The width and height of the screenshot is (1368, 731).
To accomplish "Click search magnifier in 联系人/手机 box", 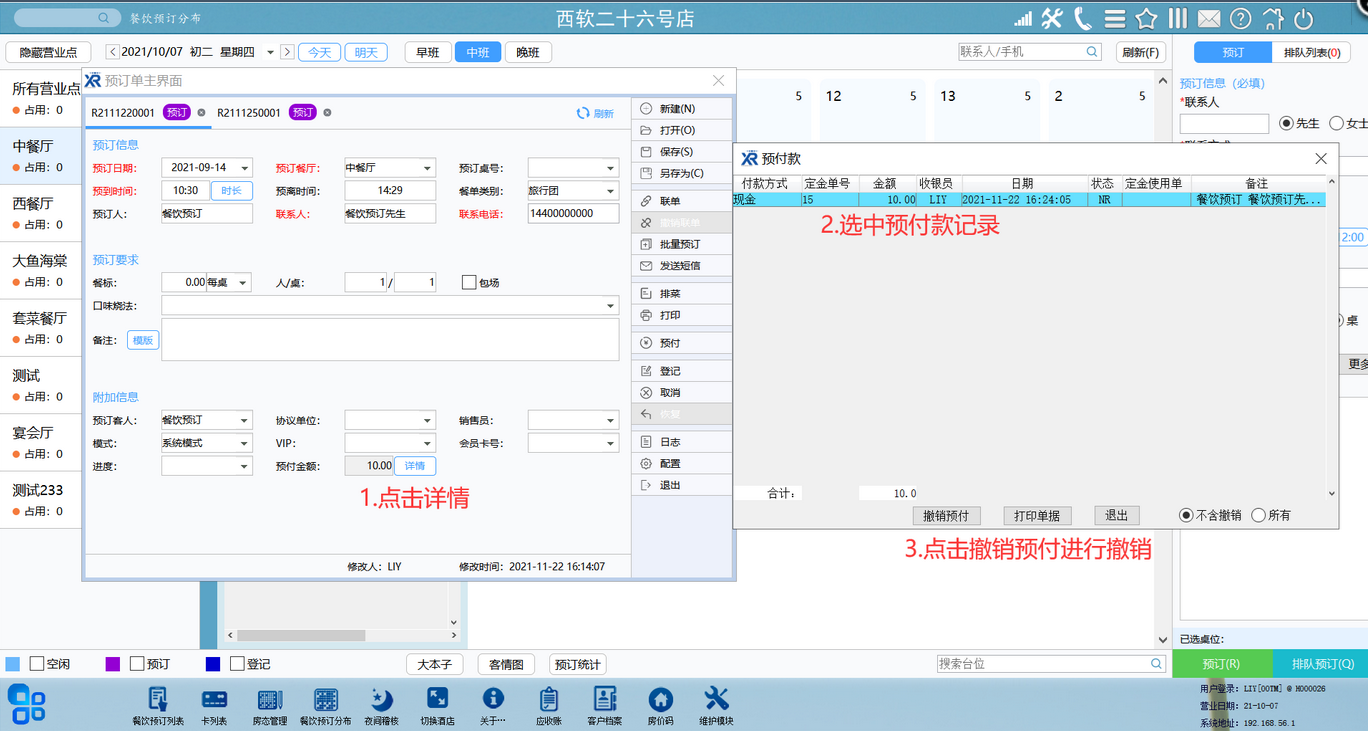I will (x=1092, y=52).
